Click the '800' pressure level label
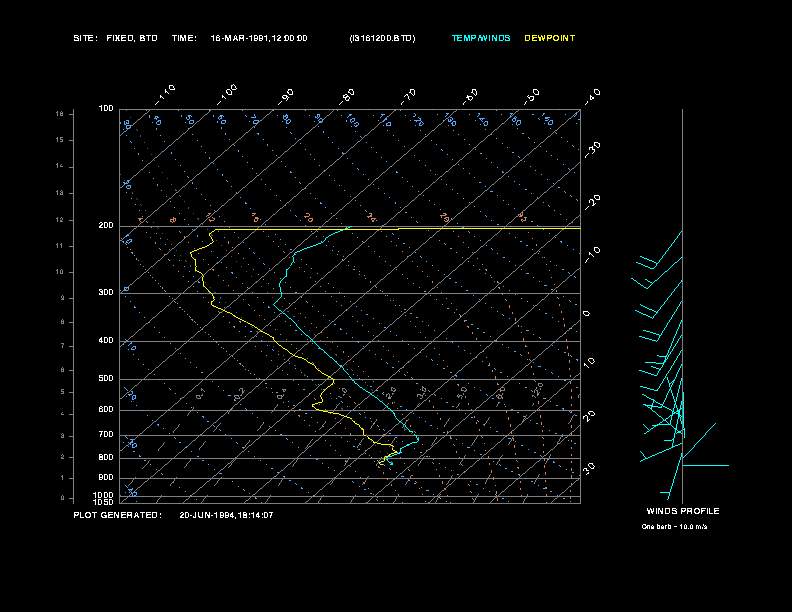 106,457
